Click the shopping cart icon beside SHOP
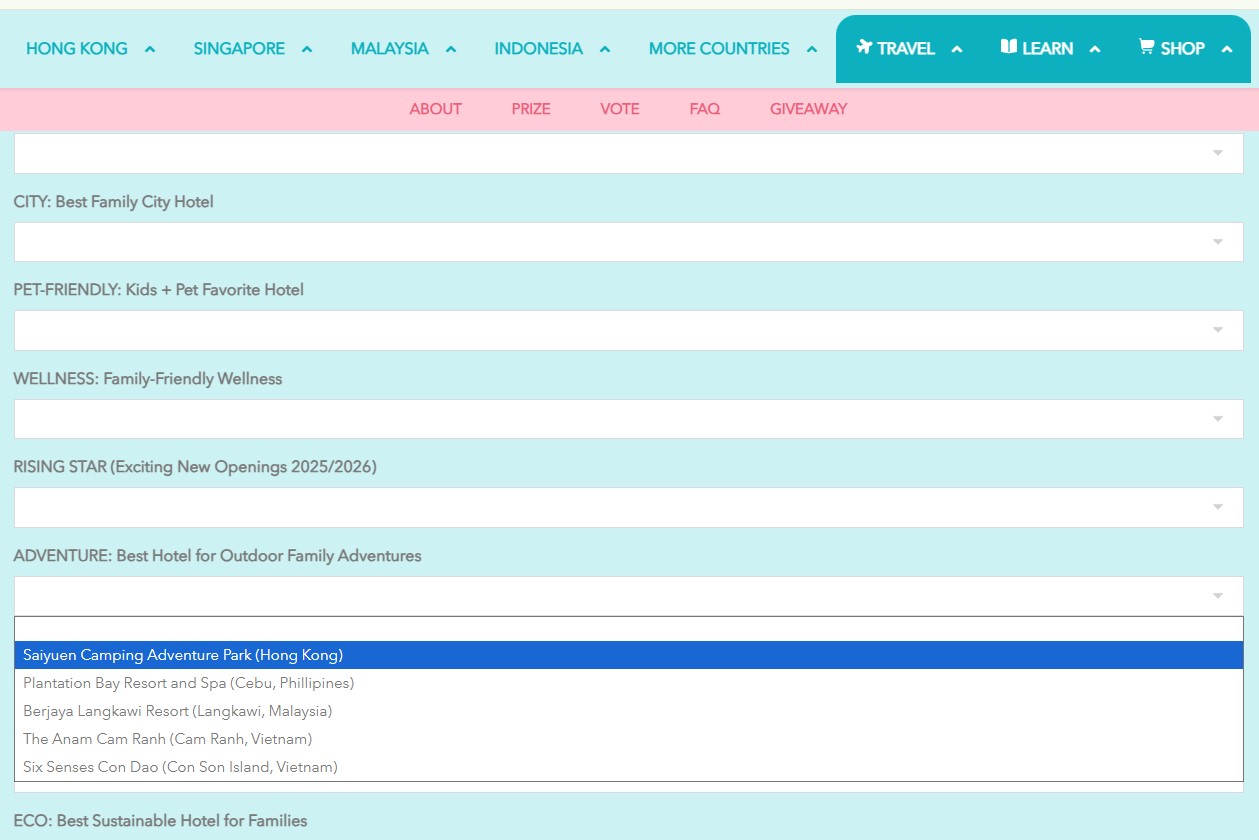 (x=1147, y=47)
